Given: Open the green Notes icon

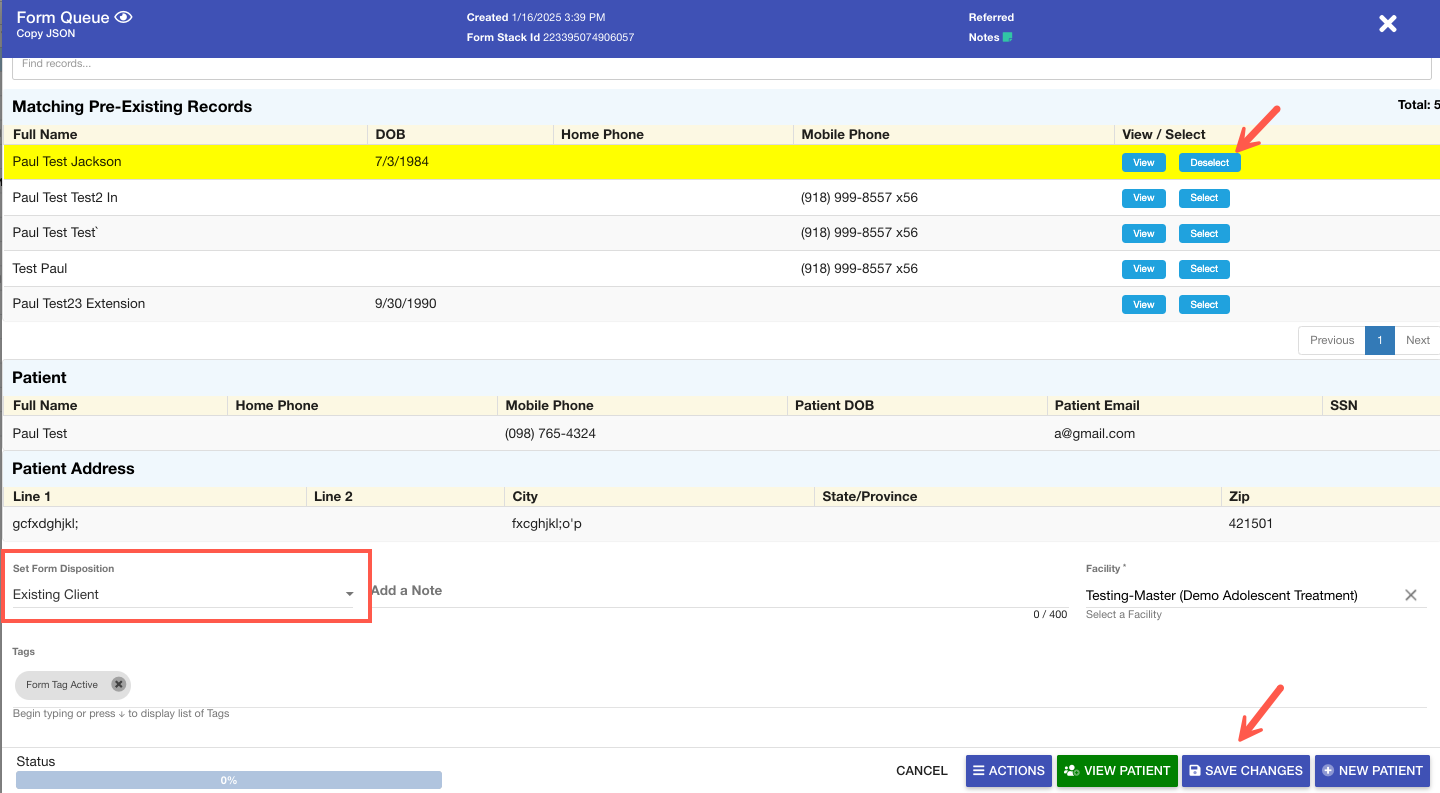Looking at the screenshot, I should [x=1007, y=37].
